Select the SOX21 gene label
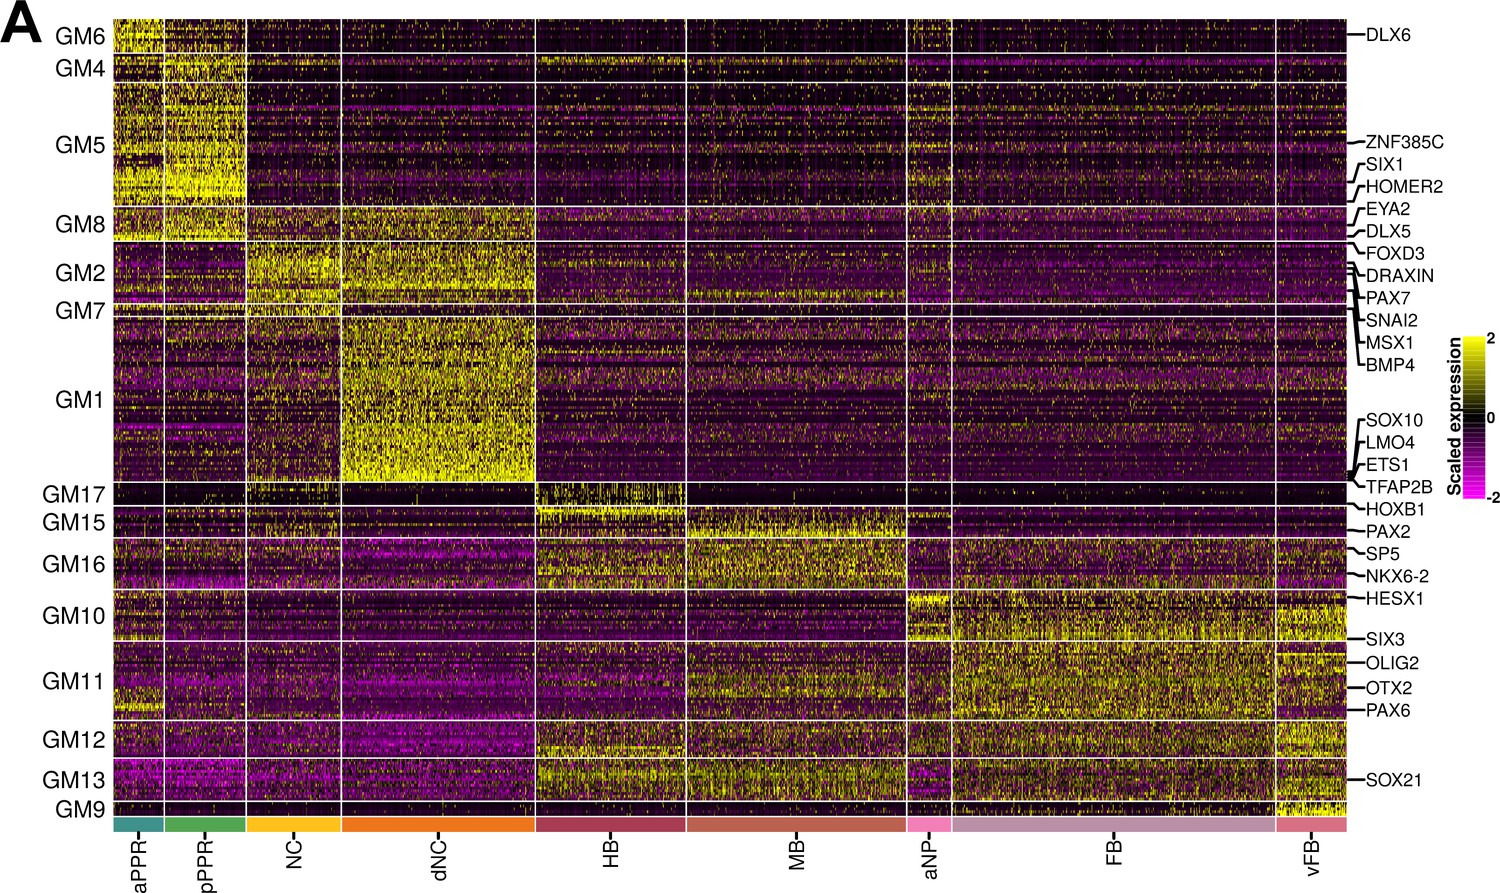This screenshot has height=893, width=1500. click(1393, 780)
